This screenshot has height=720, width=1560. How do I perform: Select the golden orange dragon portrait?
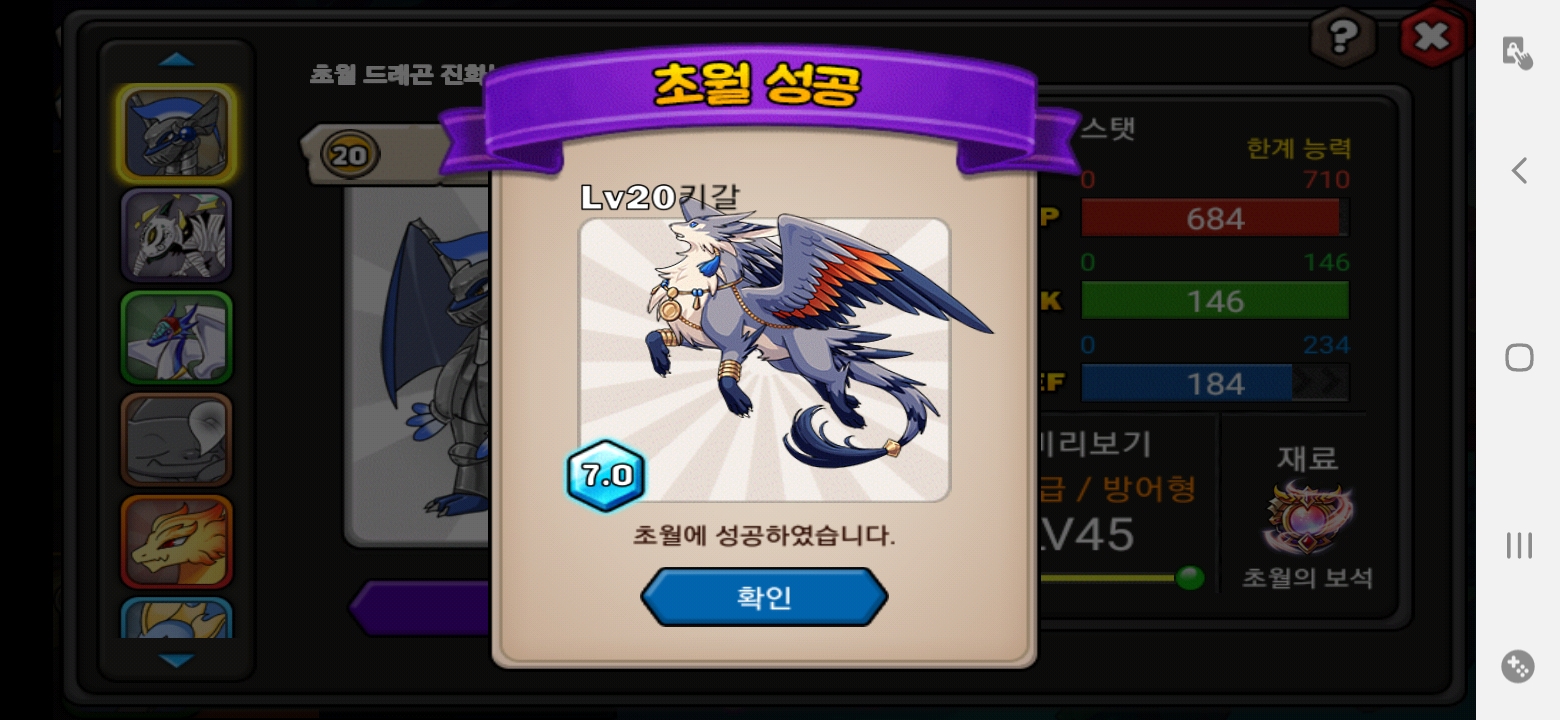point(177,542)
